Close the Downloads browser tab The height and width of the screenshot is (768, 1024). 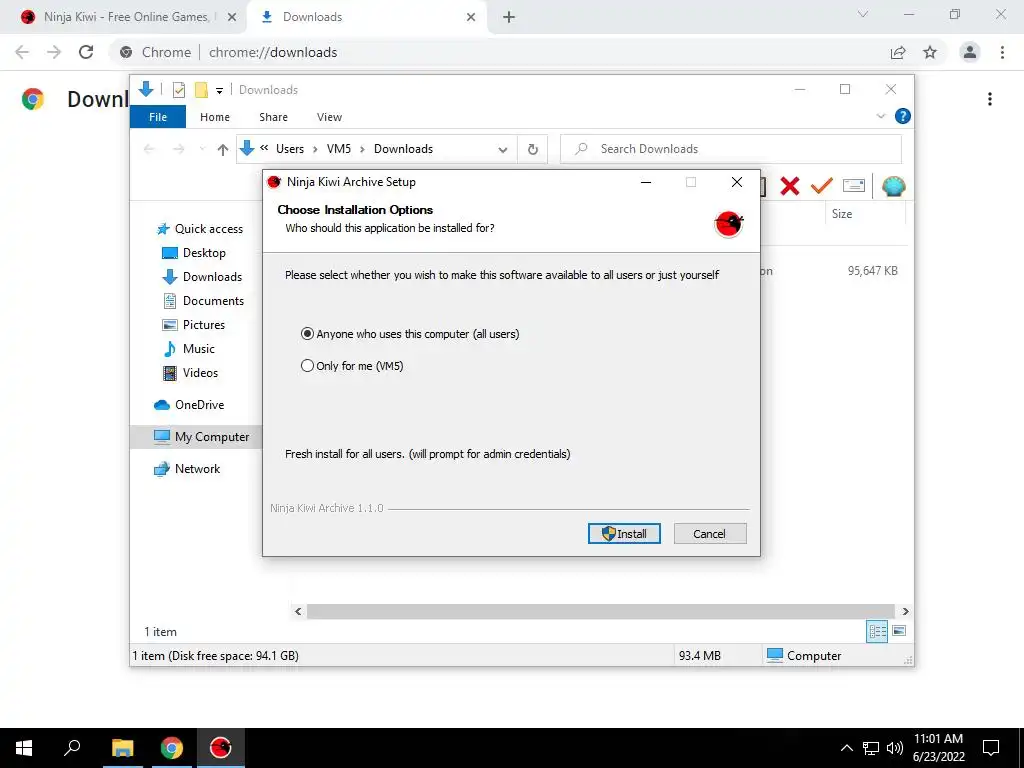(x=471, y=17)
